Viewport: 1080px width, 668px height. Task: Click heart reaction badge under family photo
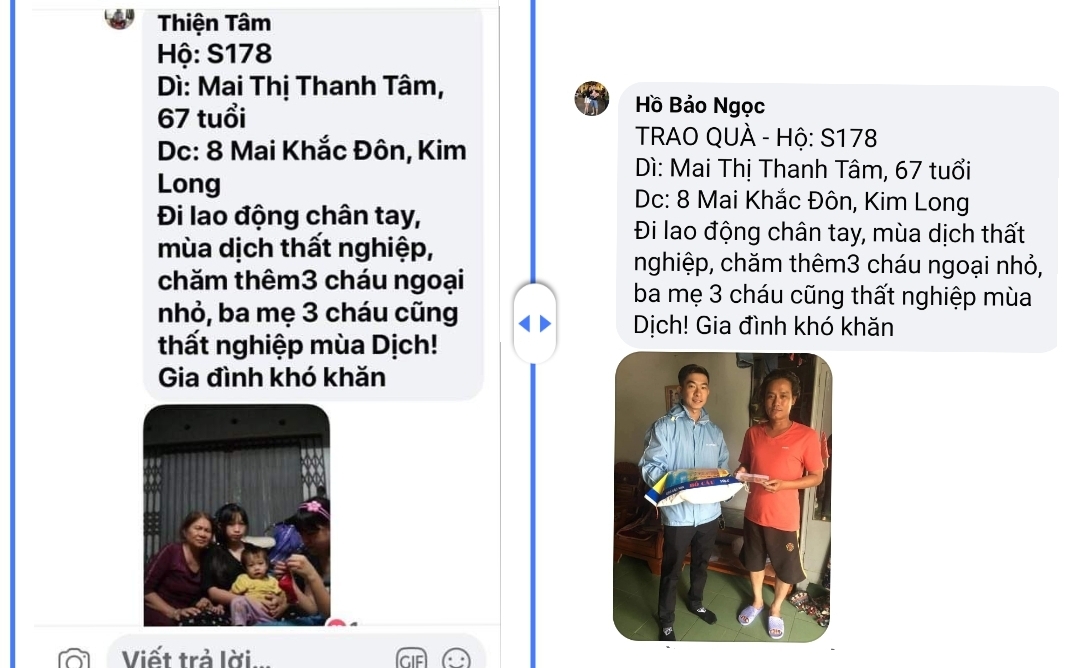(x=336, y=623)
